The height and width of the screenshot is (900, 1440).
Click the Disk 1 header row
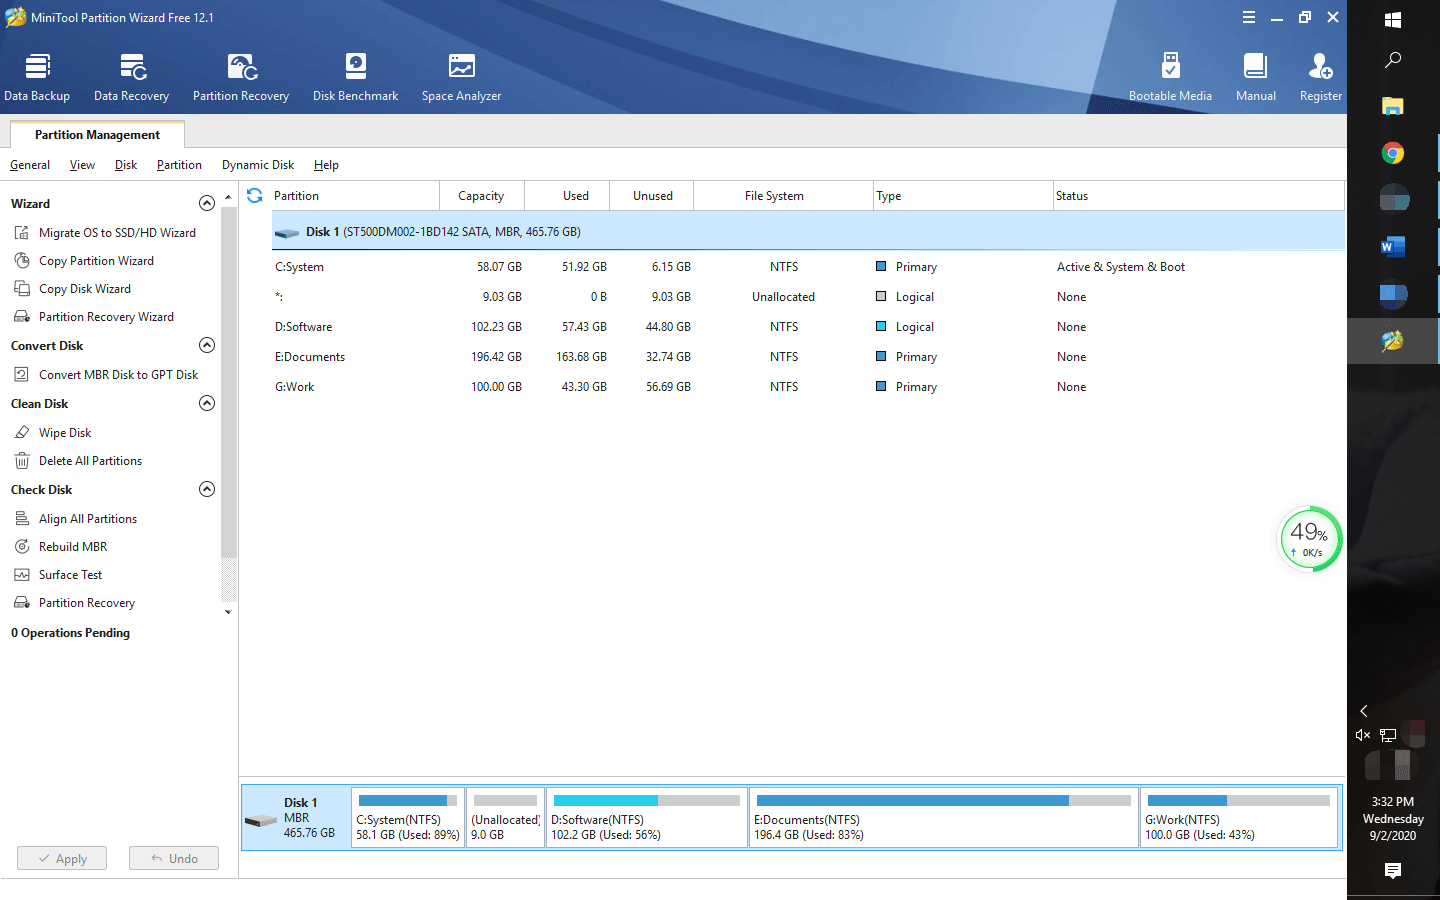[x=808, y=232]
